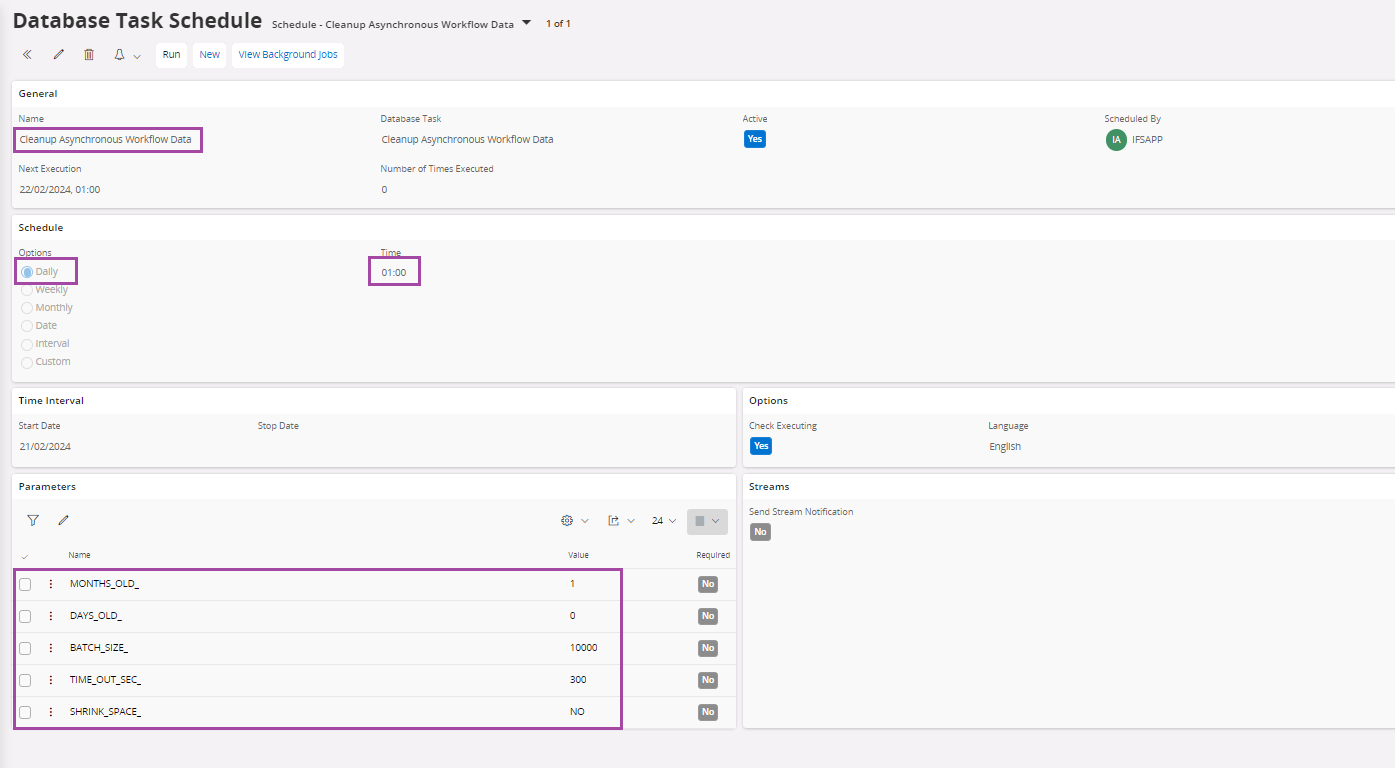Viewport: 1395px width, 768px height.
Task: Click the Parameters pencil edit icon
Action: coord(63,520)
